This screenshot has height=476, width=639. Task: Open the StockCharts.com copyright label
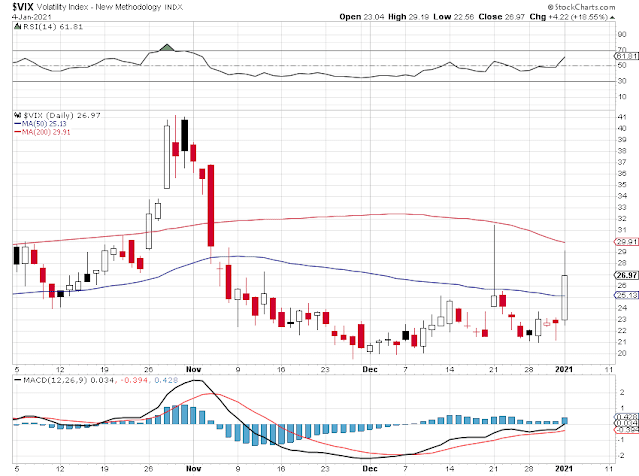pyautogui.click(x=581, y=7)
